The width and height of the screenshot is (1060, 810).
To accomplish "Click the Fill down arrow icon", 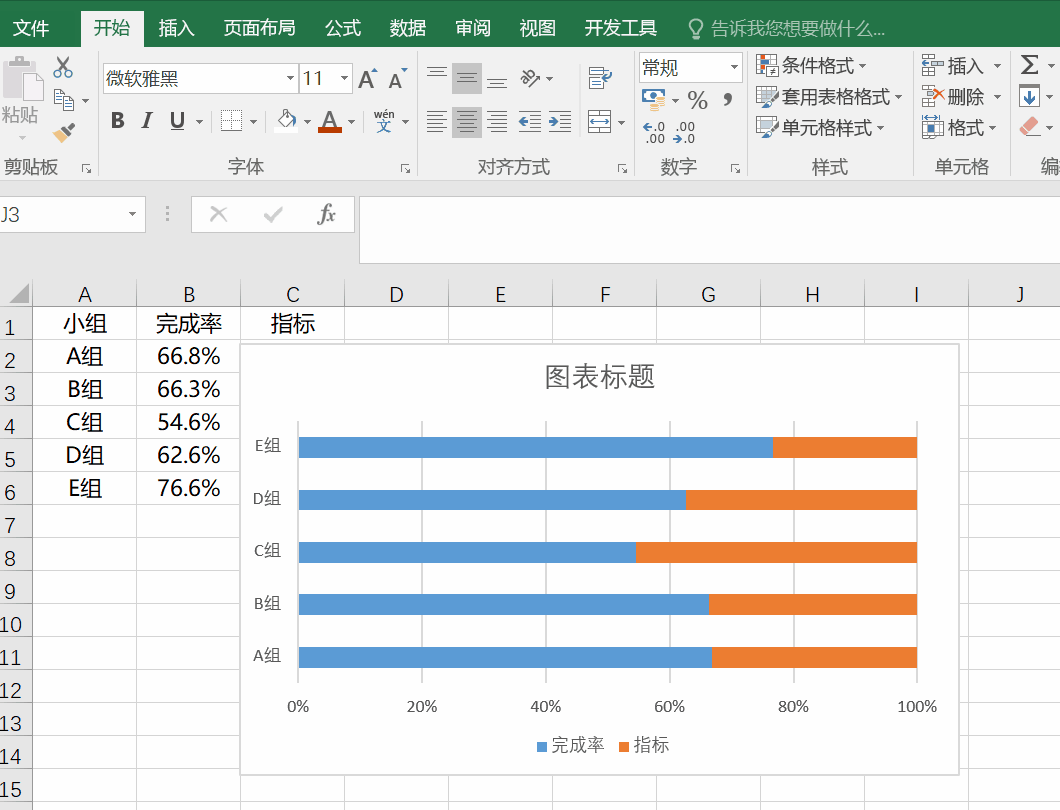I will tap(1029, 97).
